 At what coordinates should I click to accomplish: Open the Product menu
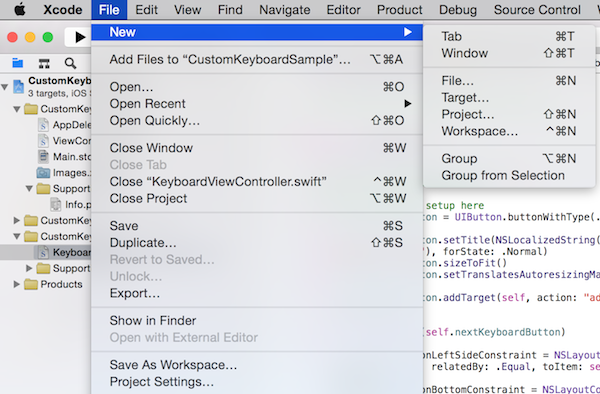coord(399,9)
